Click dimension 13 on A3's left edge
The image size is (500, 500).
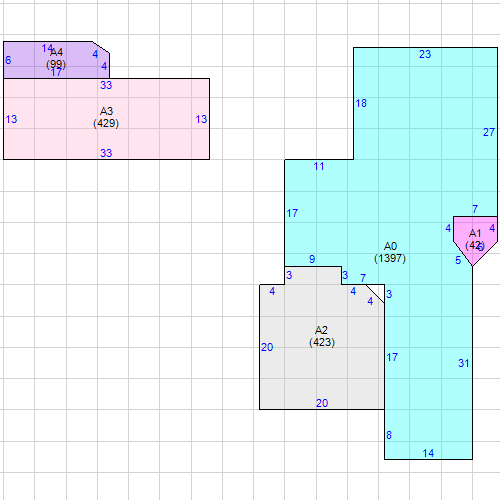[x=11, y=119]
